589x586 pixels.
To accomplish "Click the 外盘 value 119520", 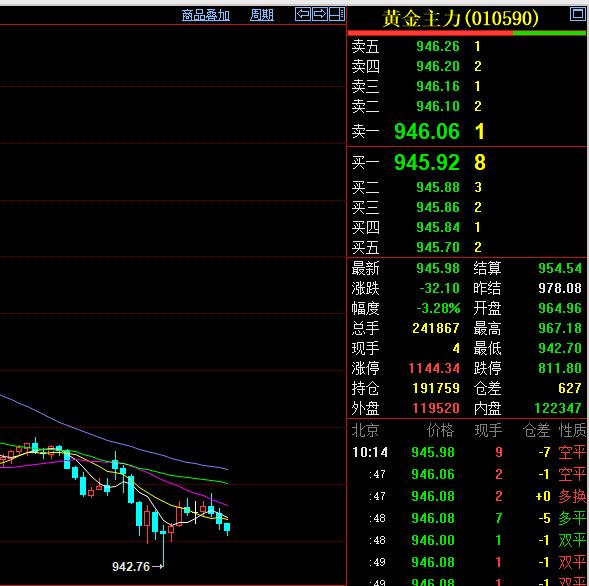I will coord(436,408).
